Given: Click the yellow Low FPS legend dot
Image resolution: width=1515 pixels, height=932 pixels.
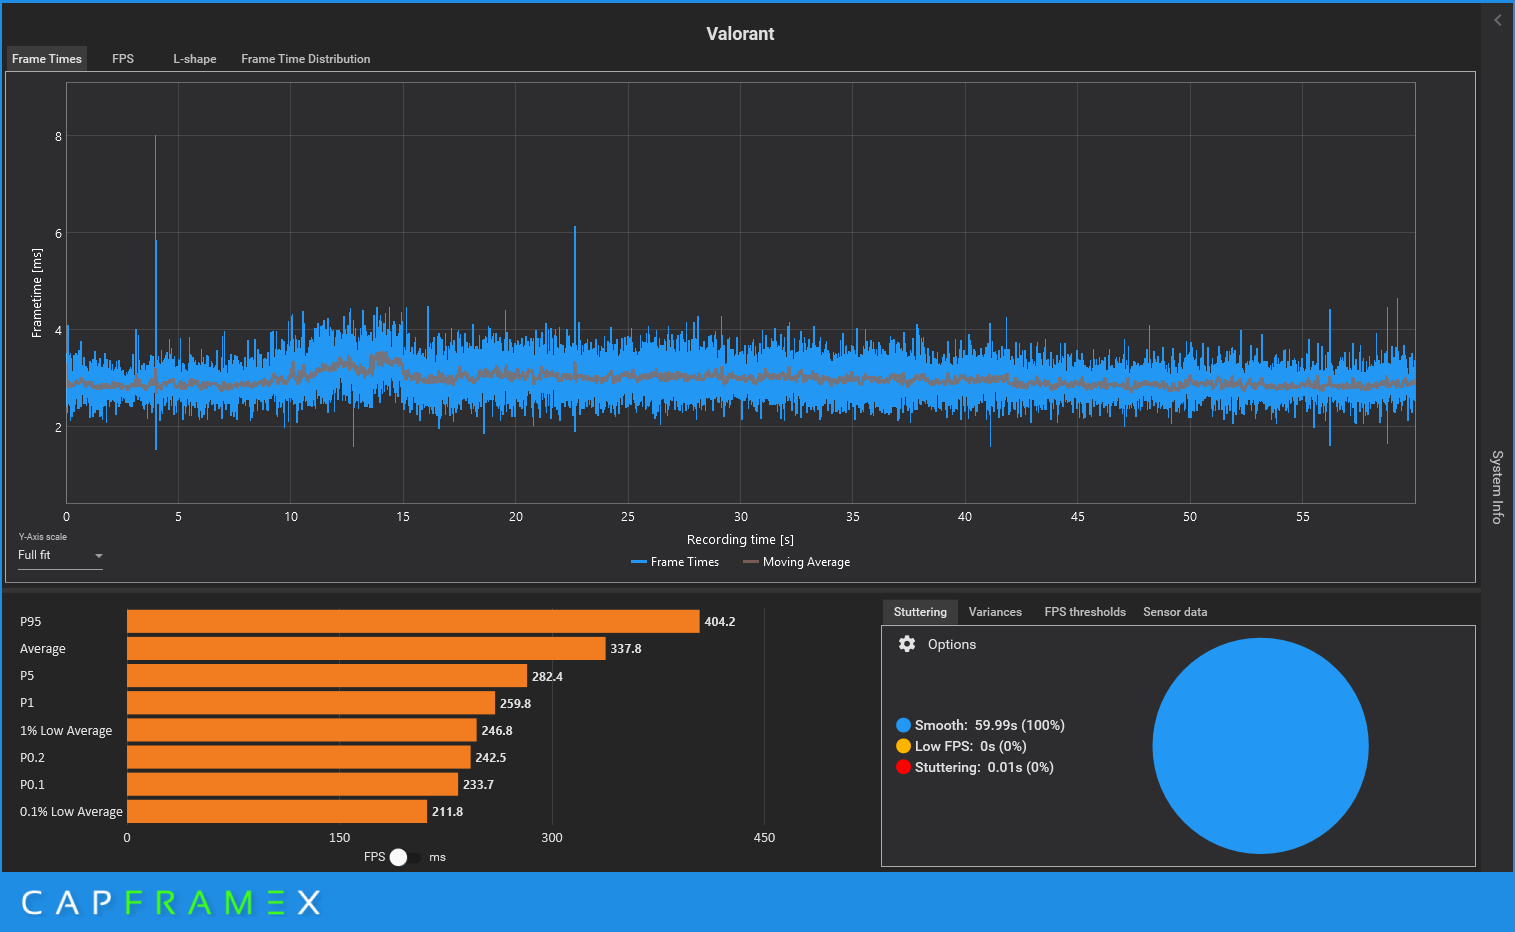Looking at the screenshot, I should point(903,746).
